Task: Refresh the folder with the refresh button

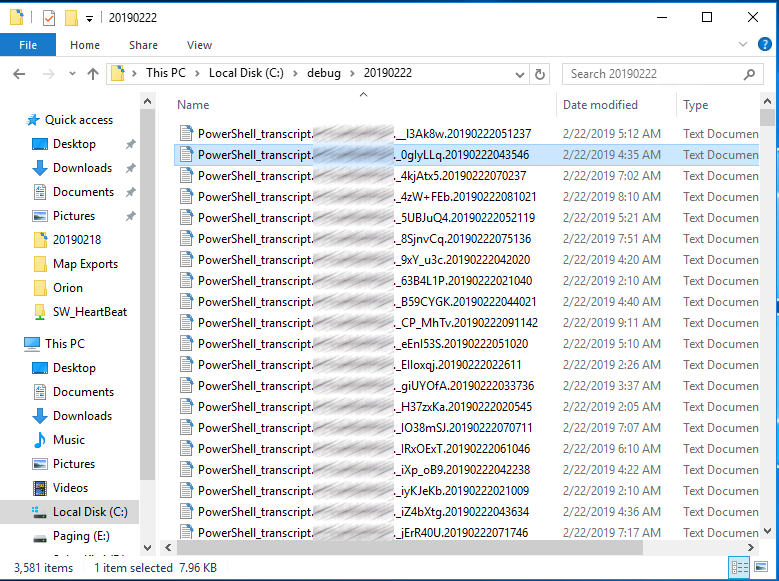Action: tap(540, 75)
